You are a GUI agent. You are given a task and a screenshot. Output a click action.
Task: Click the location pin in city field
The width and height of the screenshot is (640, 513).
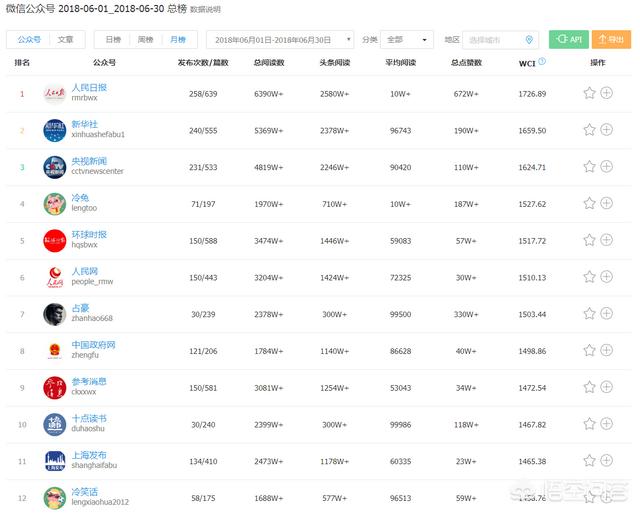coord(529,40)
